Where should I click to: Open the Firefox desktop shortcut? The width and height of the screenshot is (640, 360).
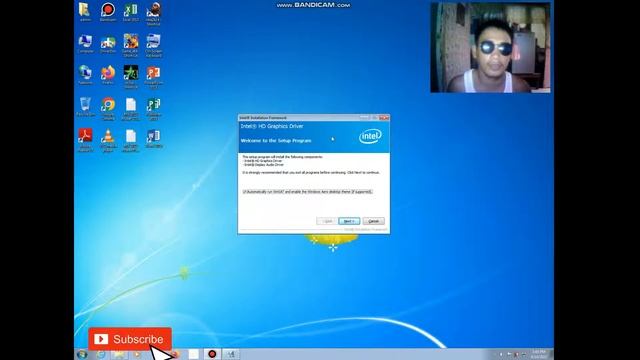point(108,75)
